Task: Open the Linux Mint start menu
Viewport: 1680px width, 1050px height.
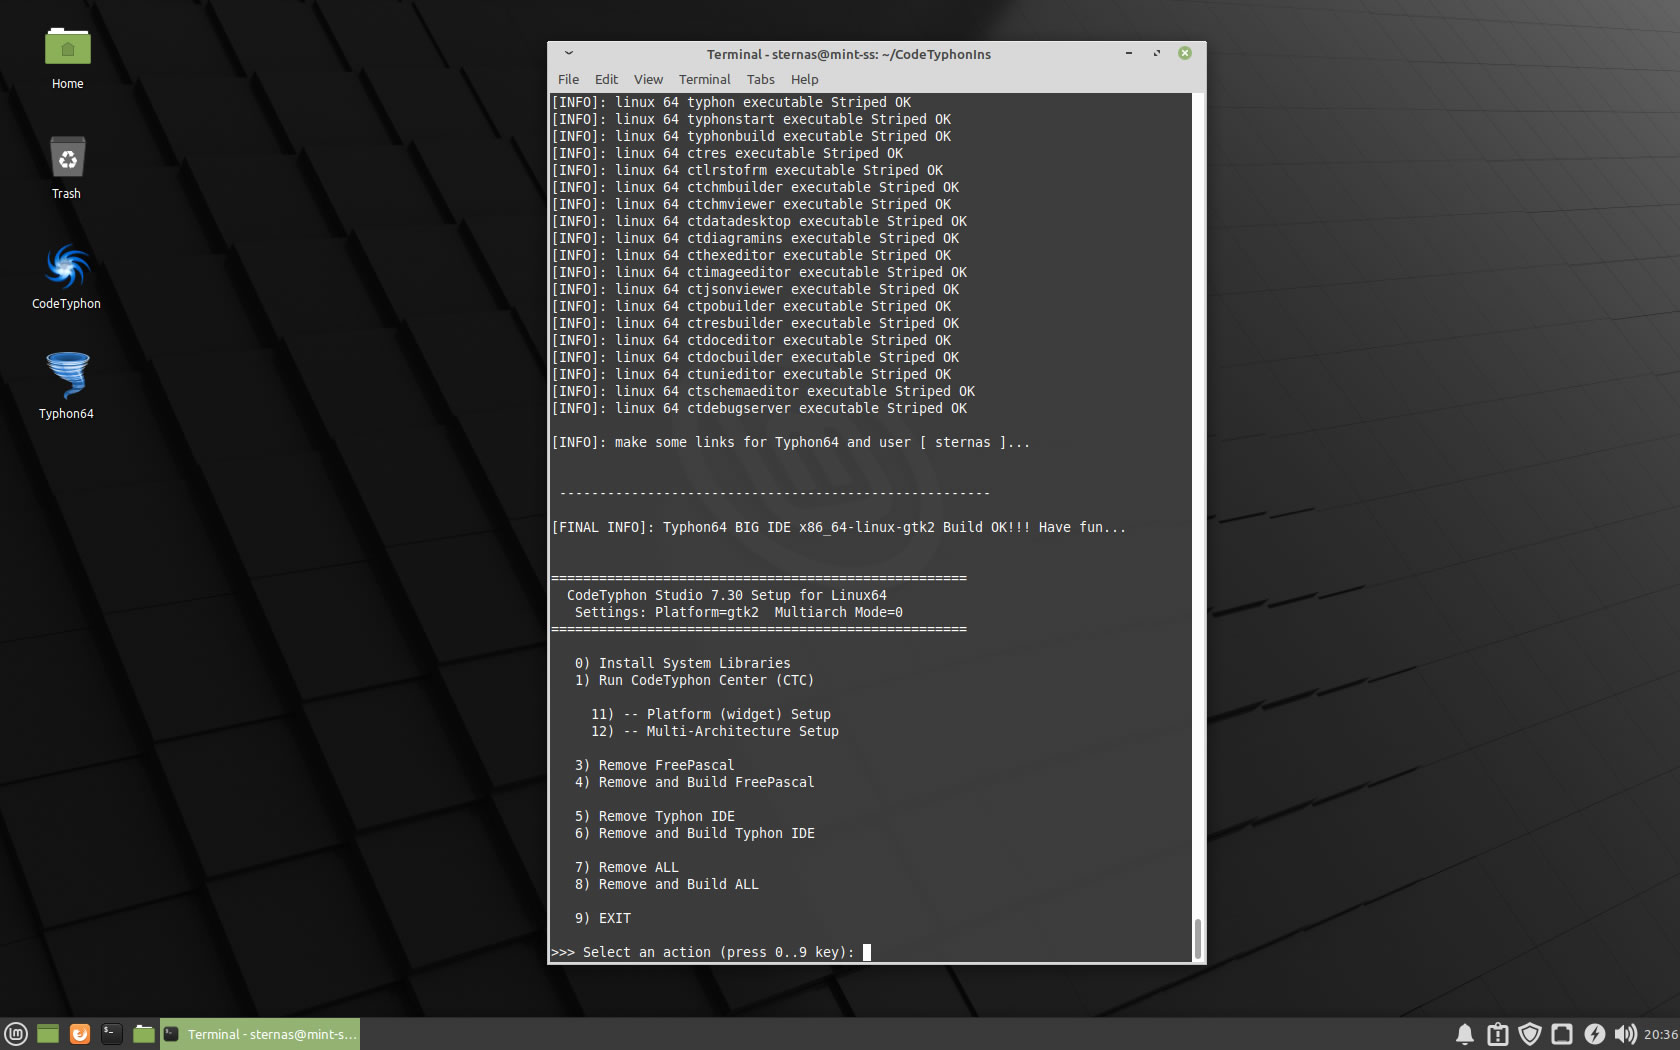Action: coord(16,1034)
